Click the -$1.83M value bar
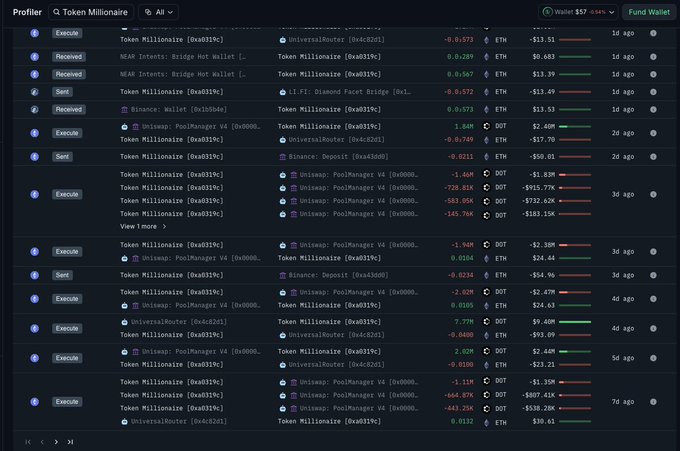680x451 pixels. click(575, 175)
